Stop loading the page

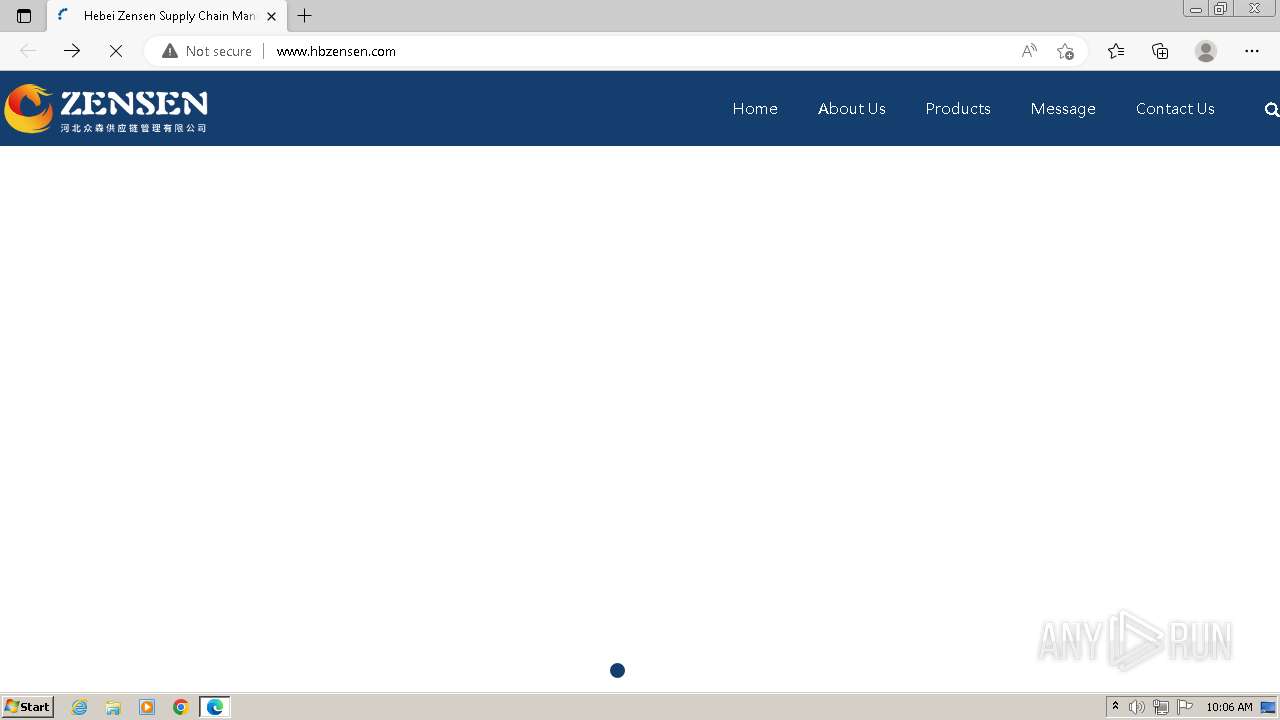point(116,51)
